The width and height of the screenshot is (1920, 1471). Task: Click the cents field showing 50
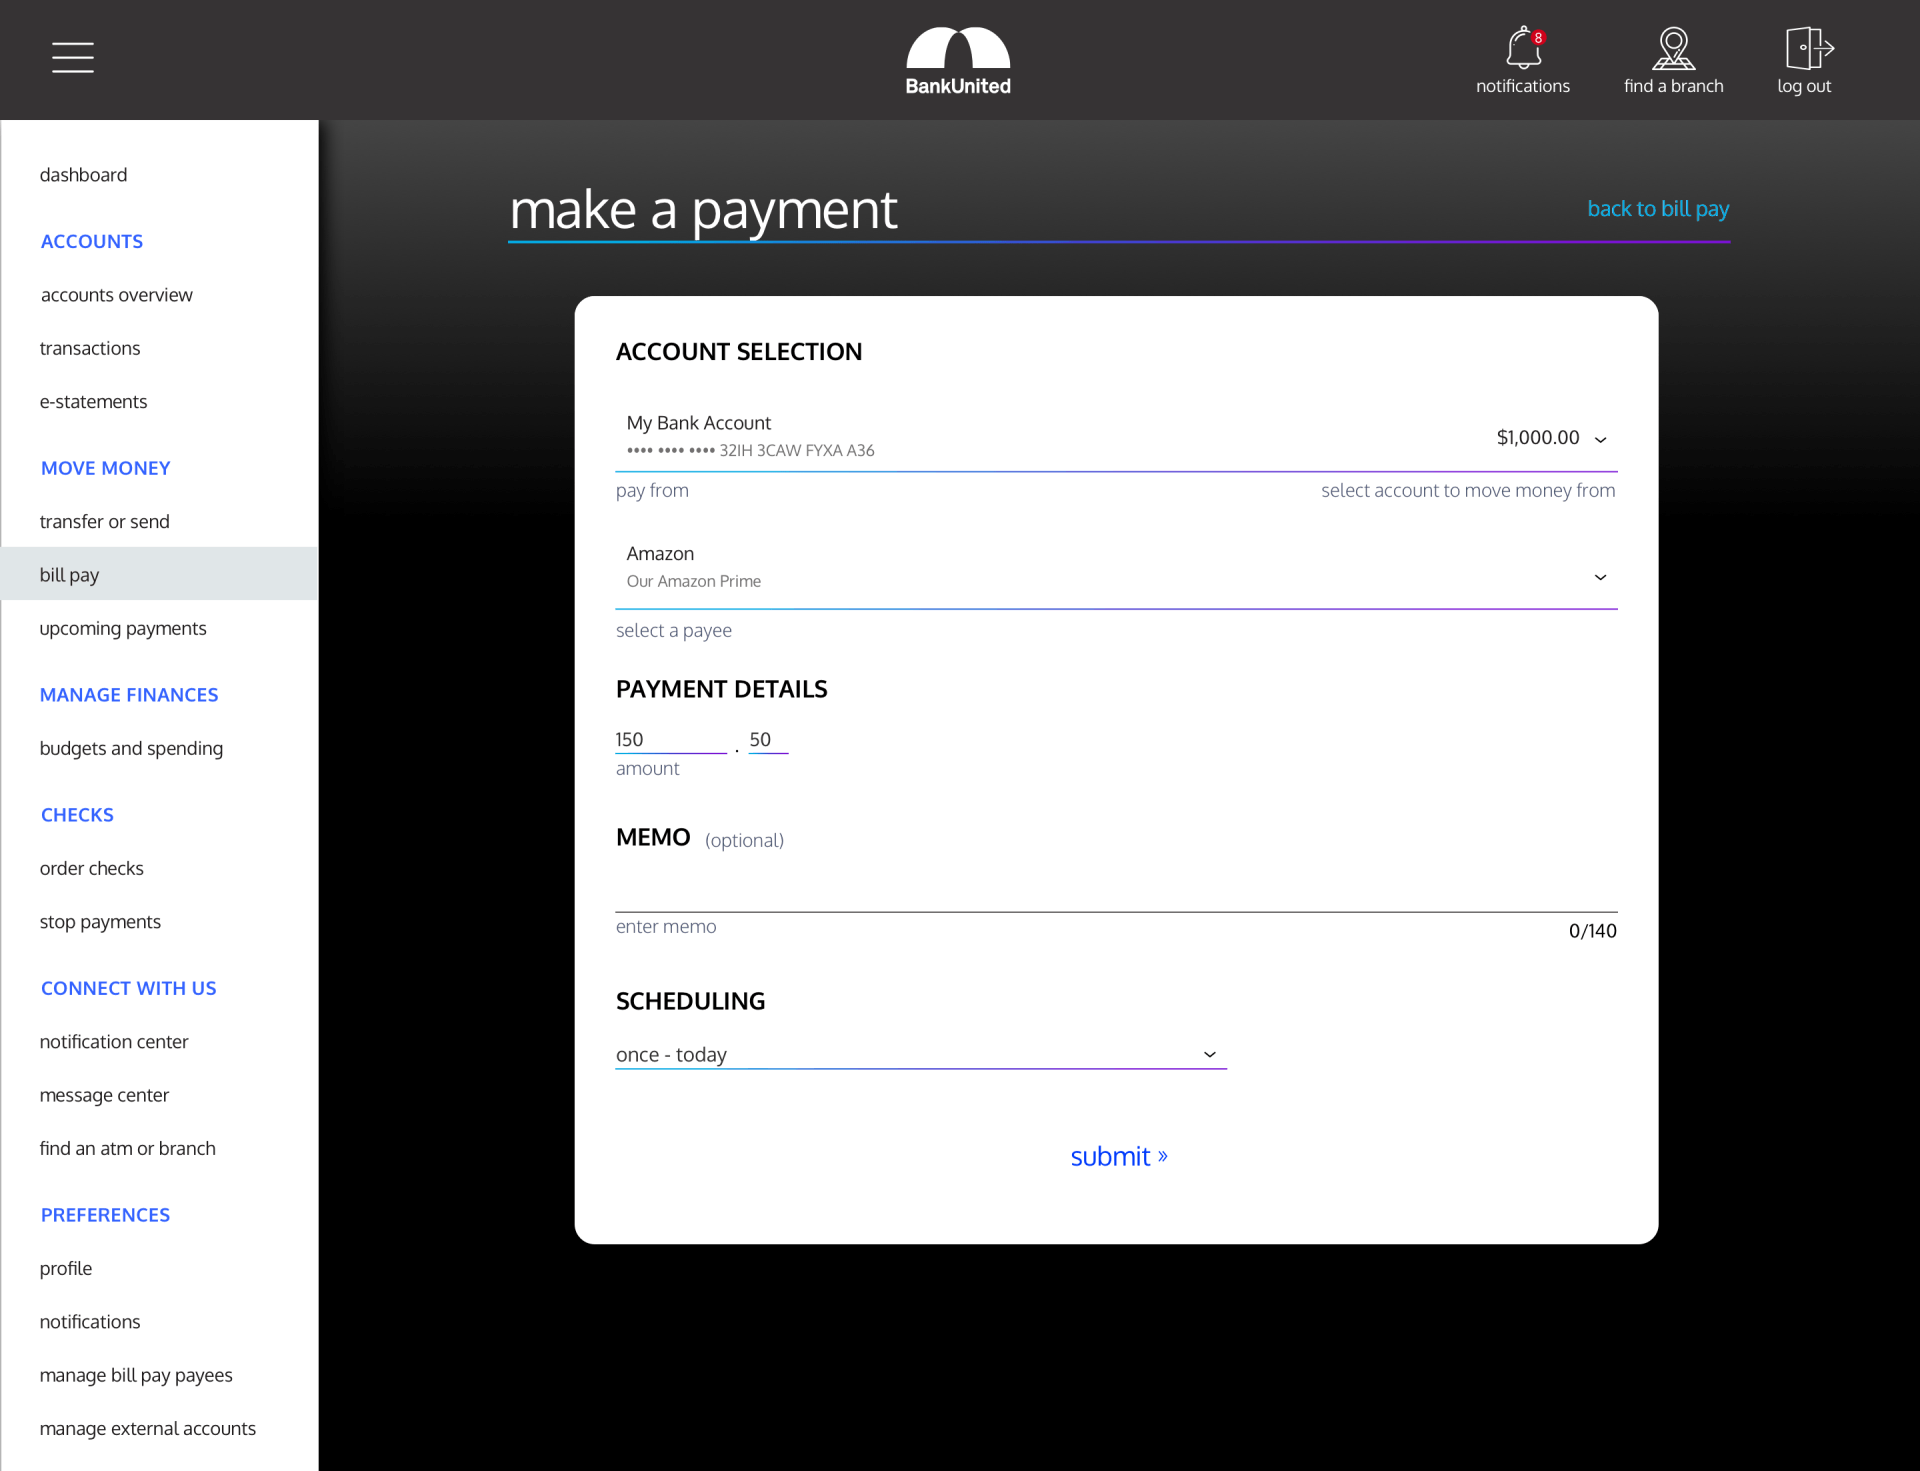pos(767,740)
